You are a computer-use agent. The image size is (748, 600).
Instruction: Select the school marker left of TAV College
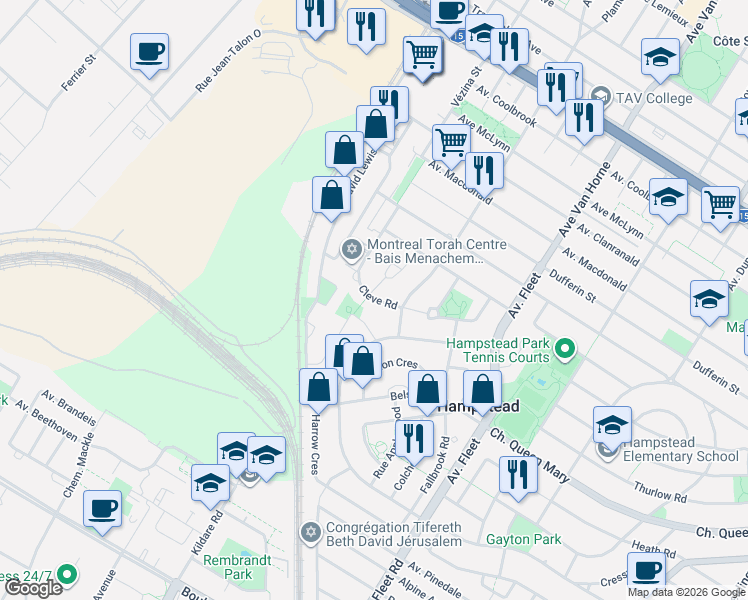pos(484,33)
